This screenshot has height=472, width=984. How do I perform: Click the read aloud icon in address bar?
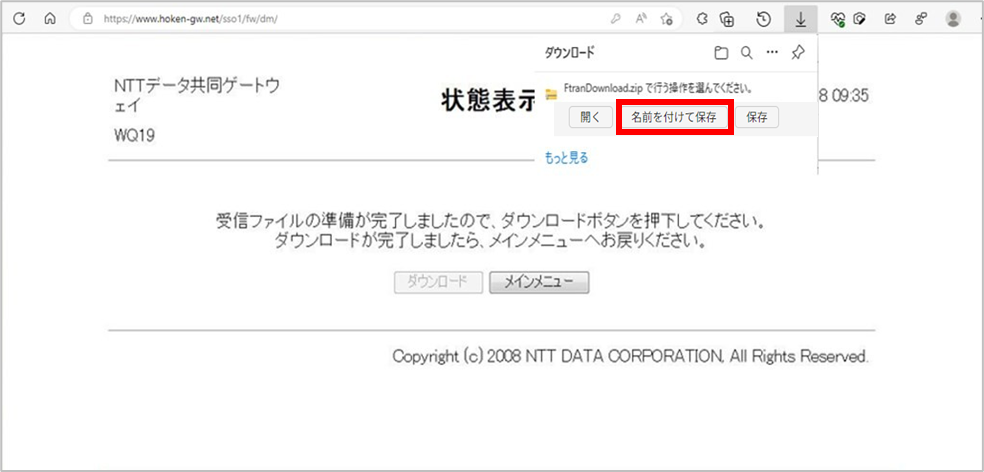(641, 18)
